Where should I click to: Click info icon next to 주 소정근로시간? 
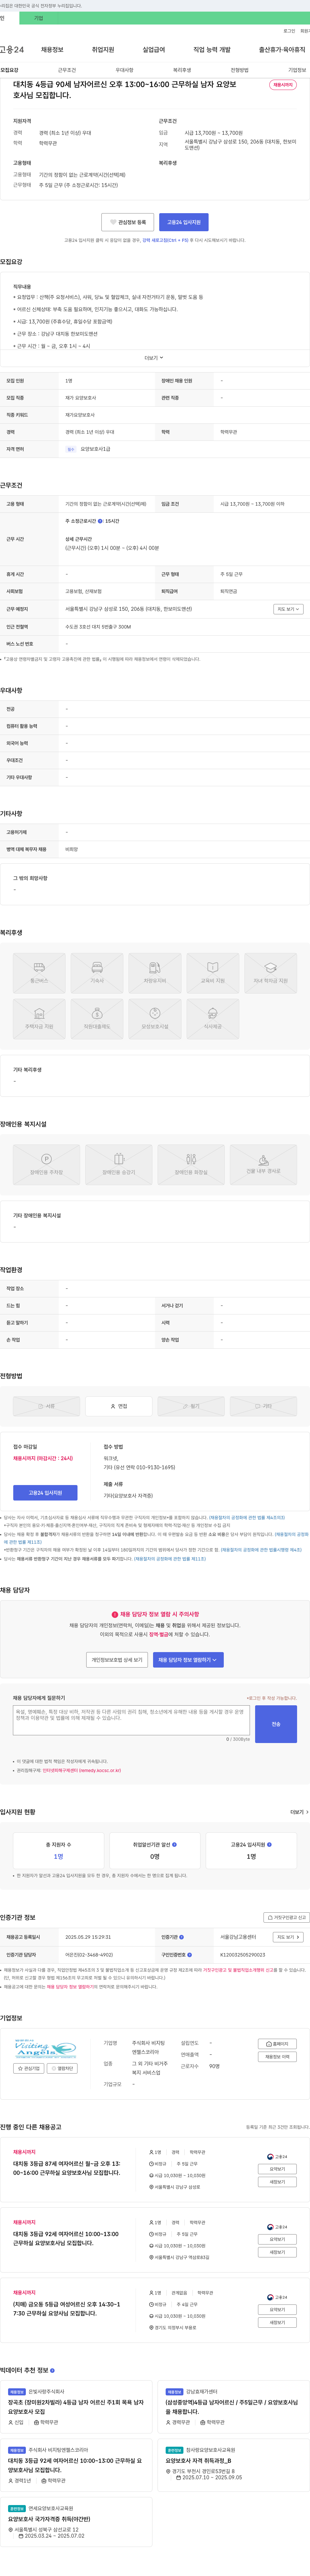[x=100, y=521]
